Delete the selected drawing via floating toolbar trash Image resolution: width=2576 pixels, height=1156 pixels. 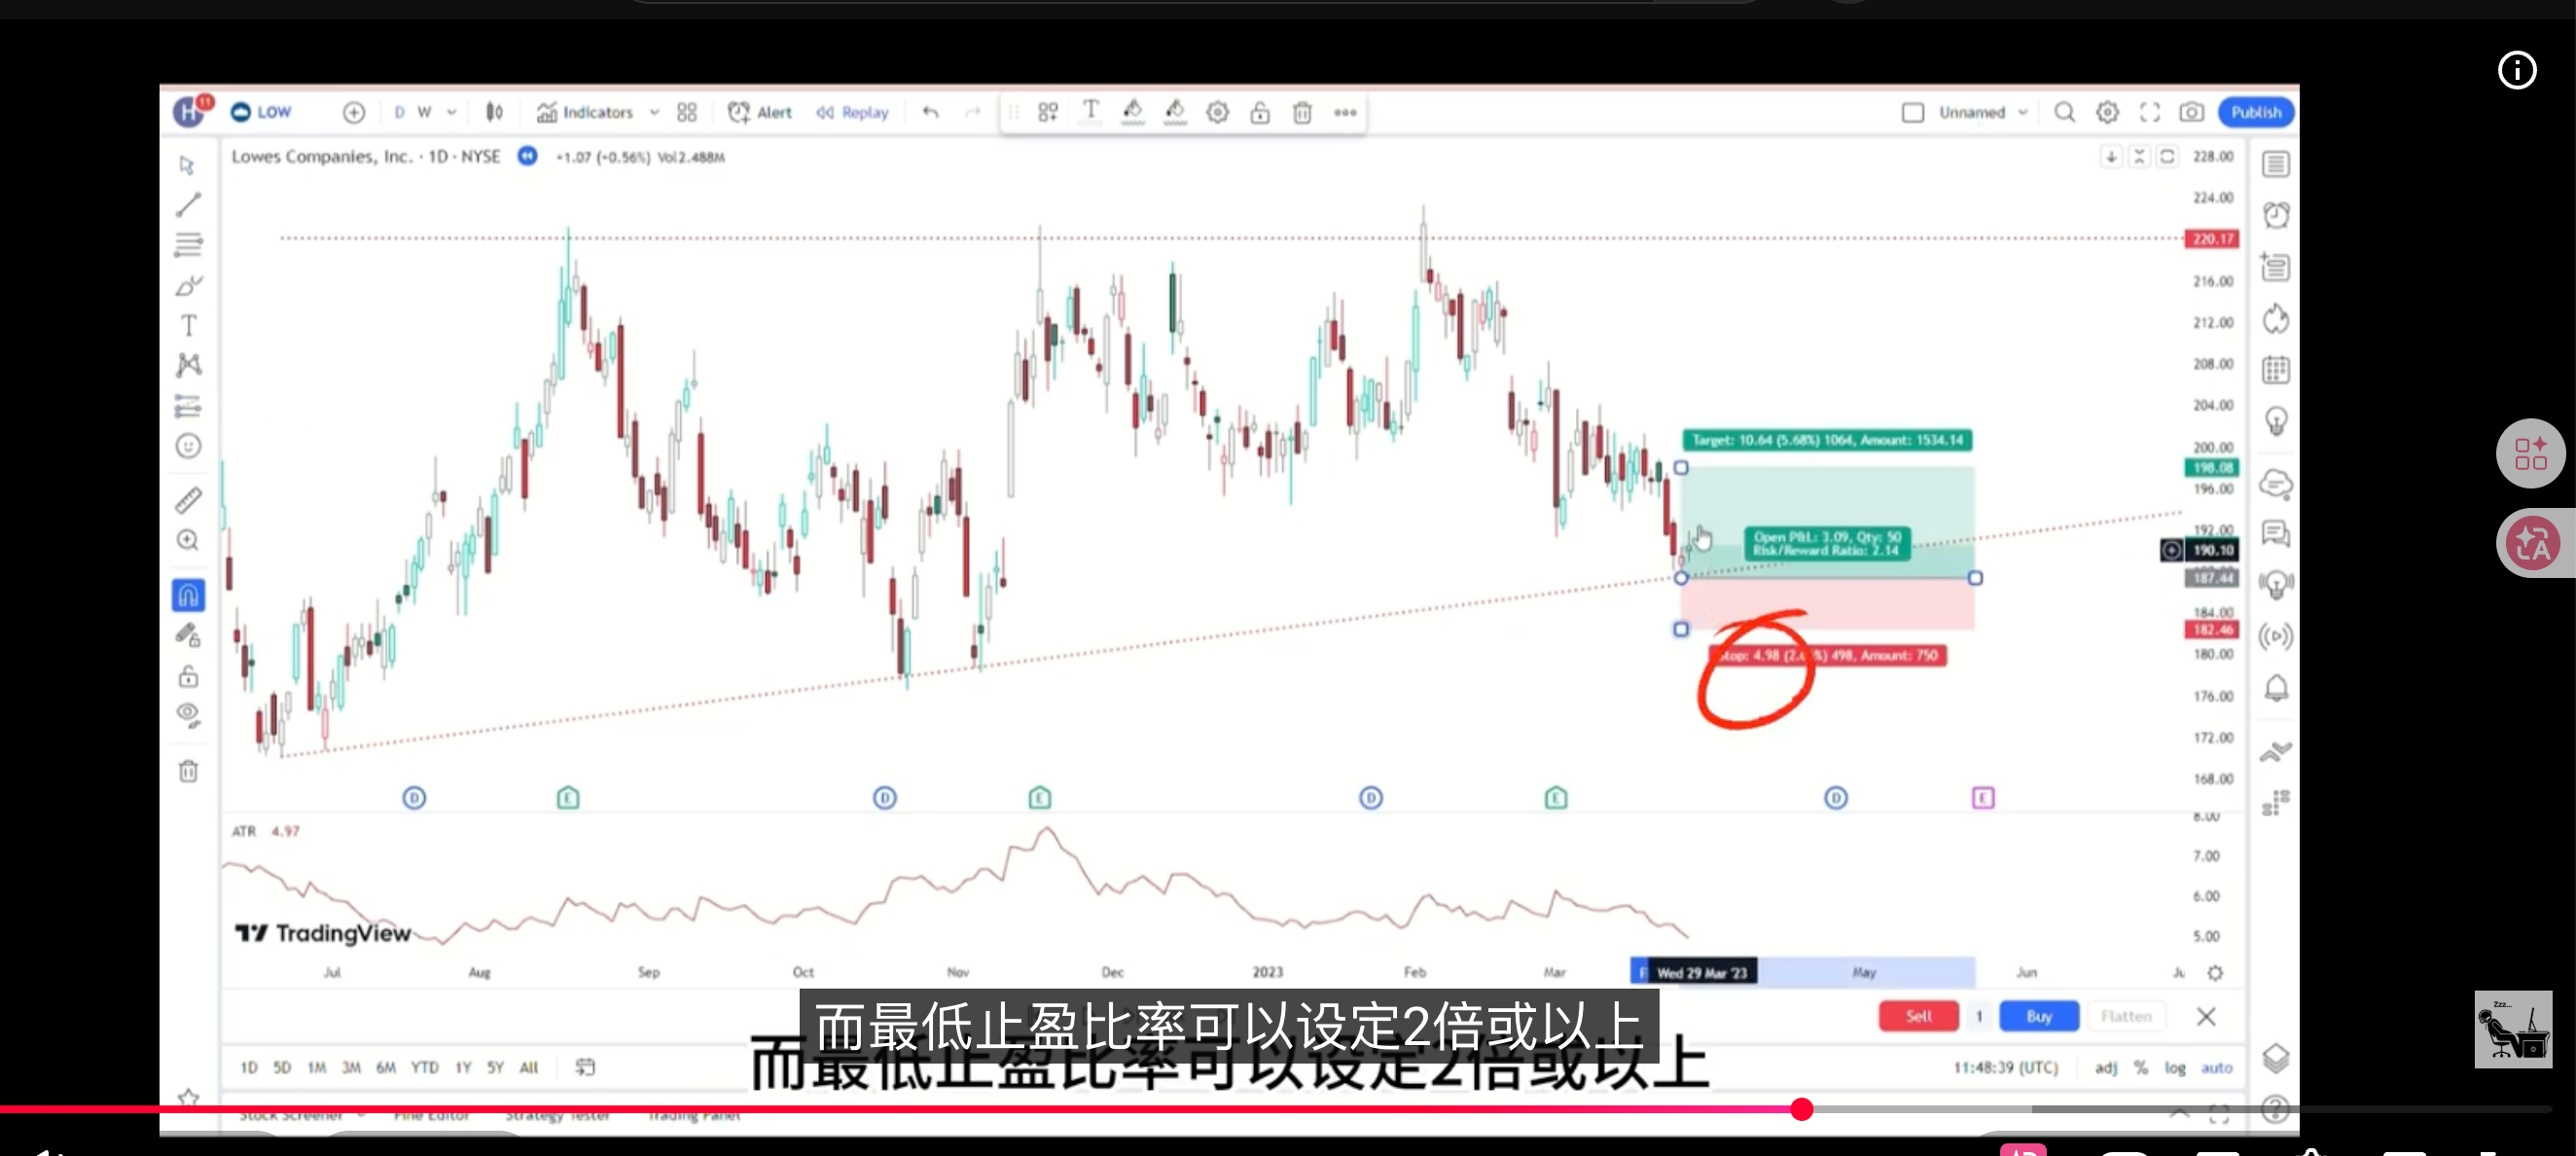pos(1302,113)
